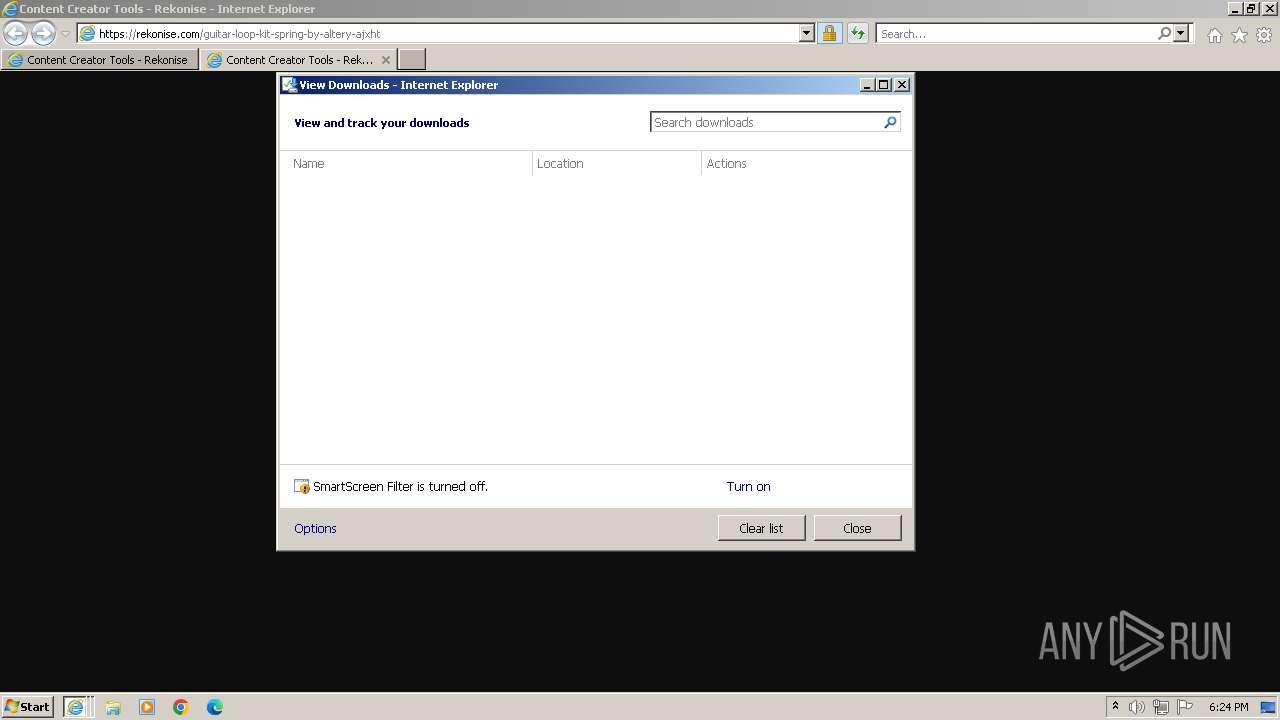The image size is (1280, 720).
Task: Switch to first tab Content Creator Tools - Rekonise
Action: pos(100,60)
